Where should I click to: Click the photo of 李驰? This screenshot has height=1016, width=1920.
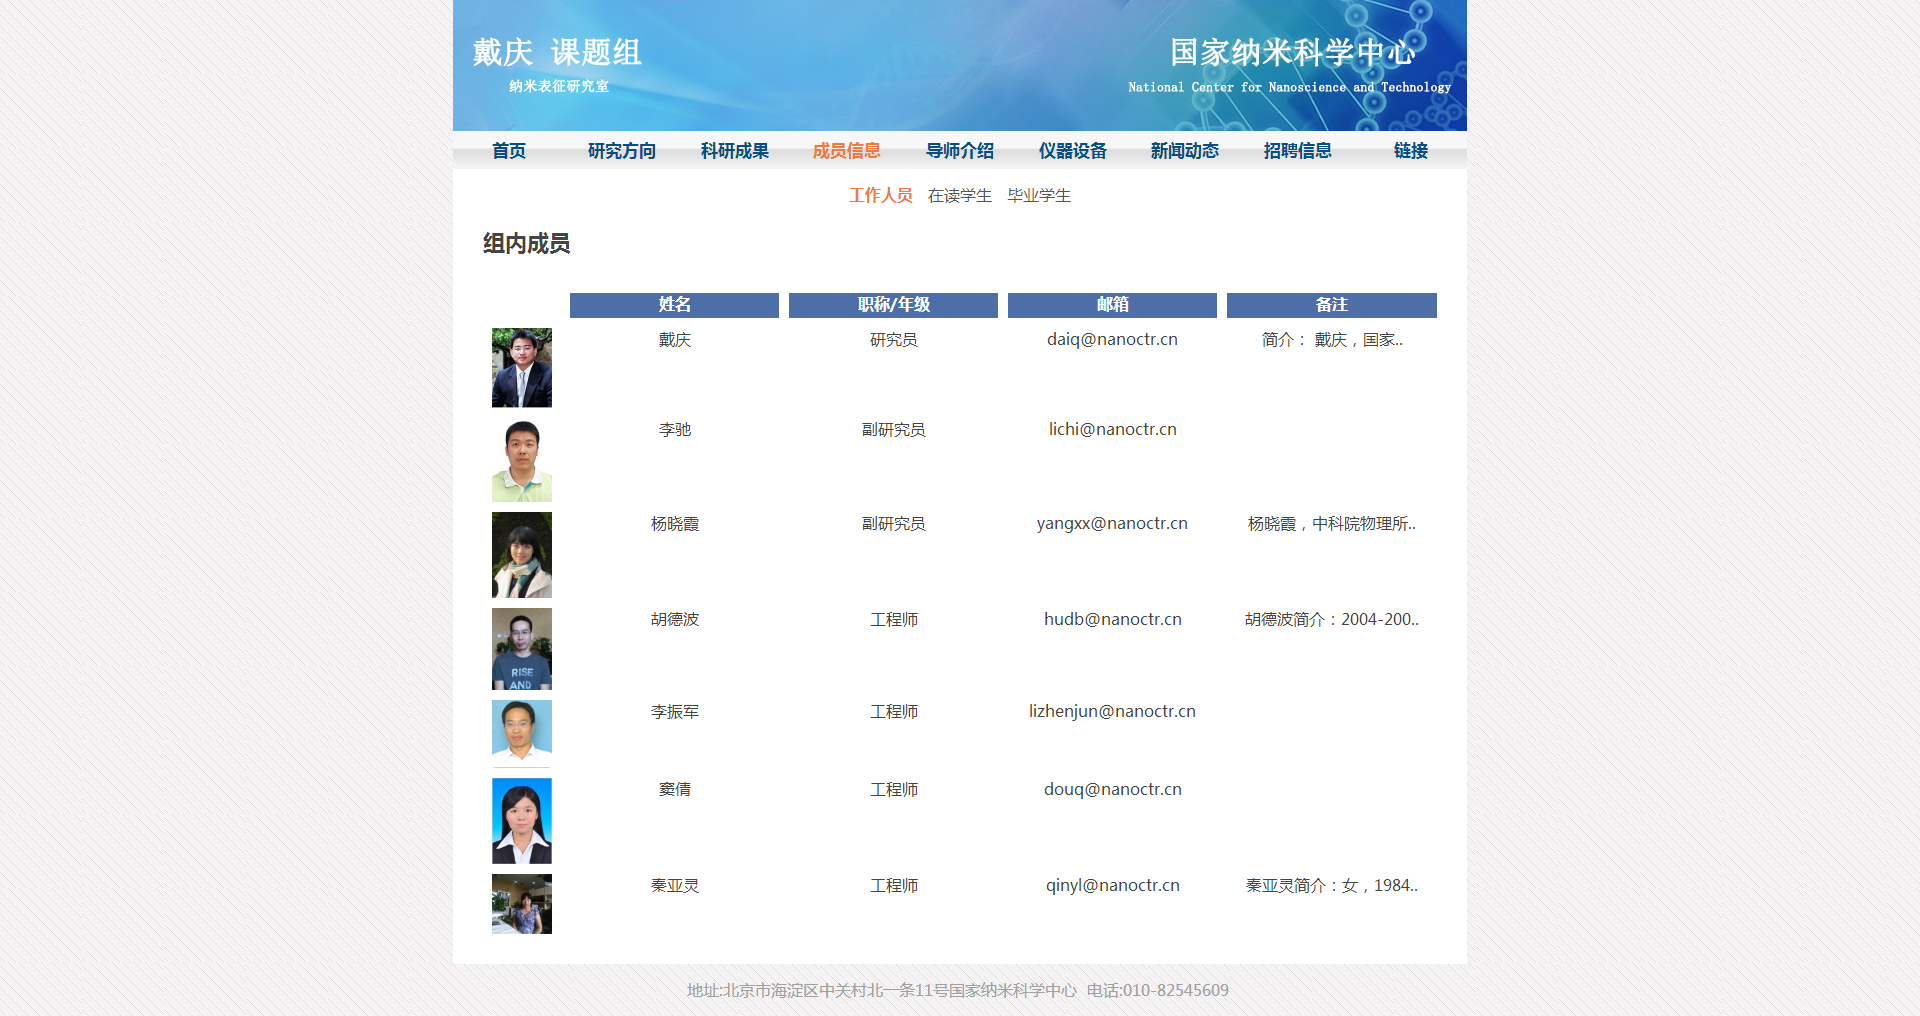tap(522, 461)
